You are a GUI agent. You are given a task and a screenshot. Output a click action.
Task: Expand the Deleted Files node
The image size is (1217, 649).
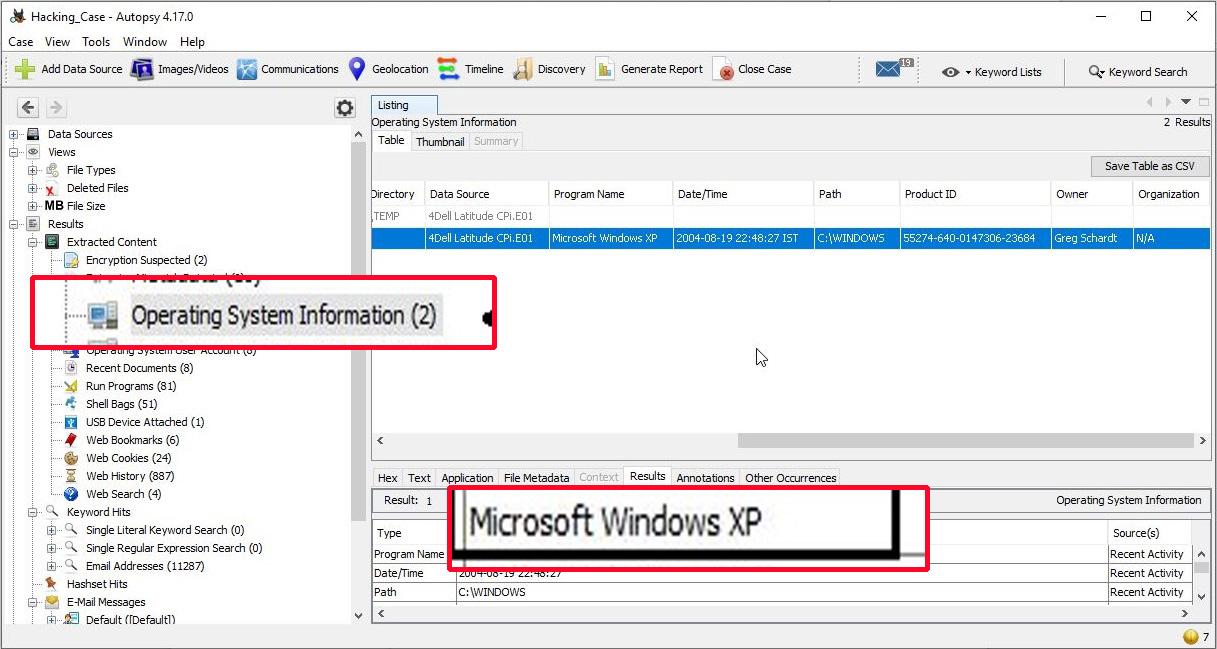pyautogui.click(x=33, y=188)
